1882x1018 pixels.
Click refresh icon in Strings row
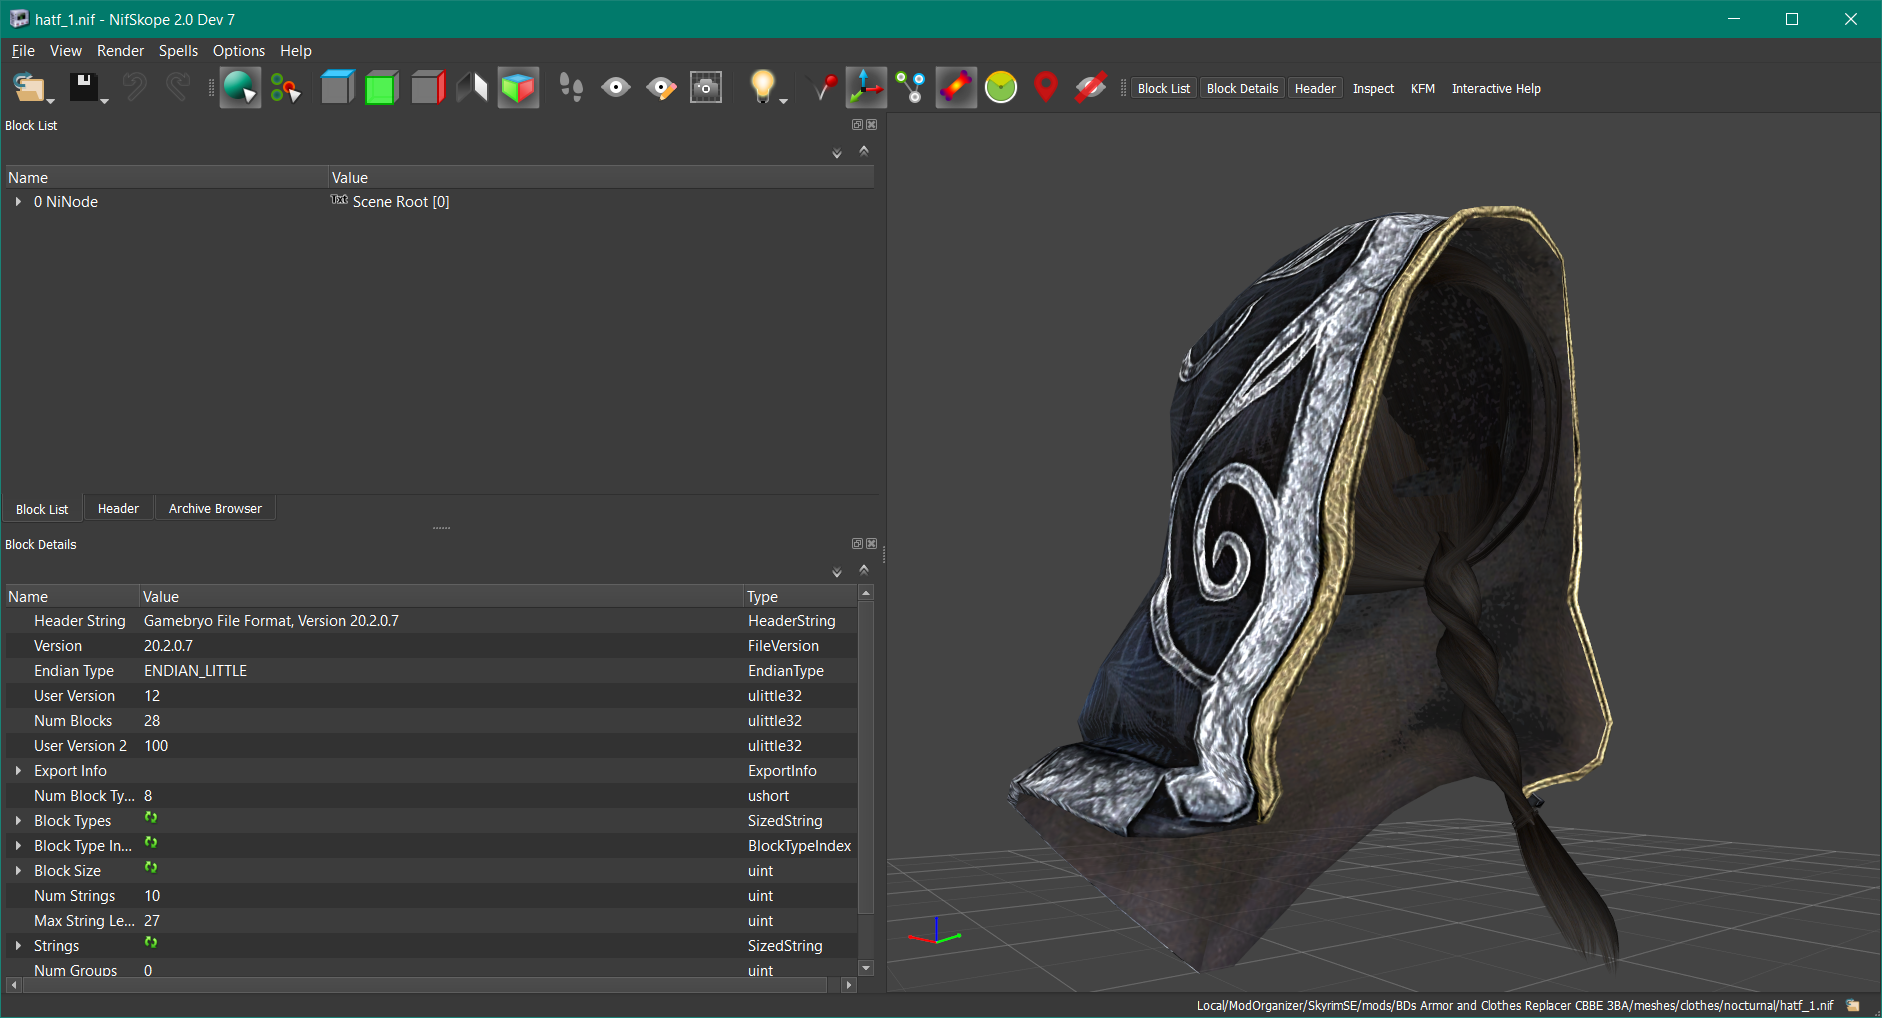tap(151, 943)
